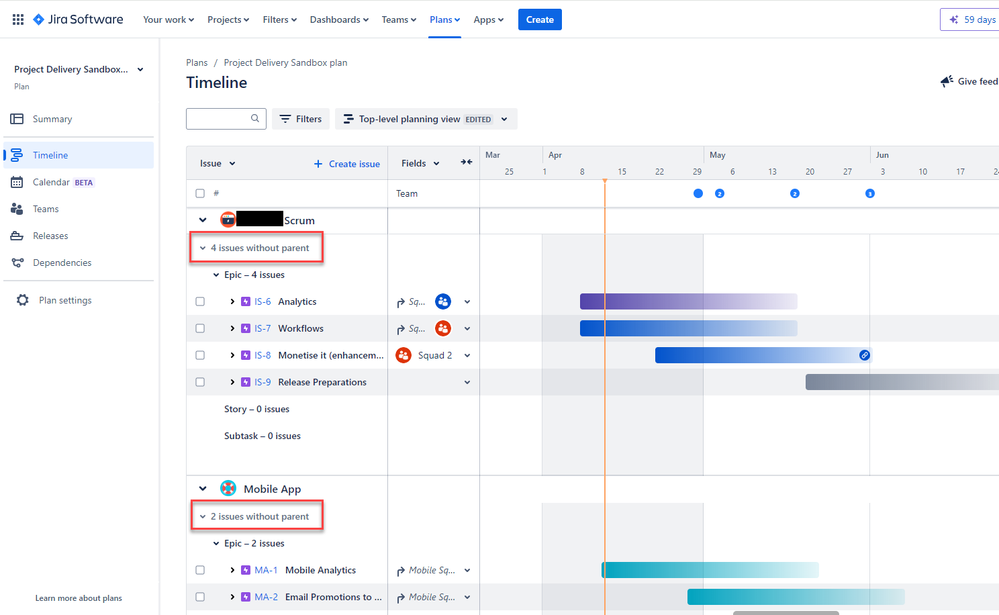
Task: Toggle the select-all checkbox in header row
Action: 200,193
